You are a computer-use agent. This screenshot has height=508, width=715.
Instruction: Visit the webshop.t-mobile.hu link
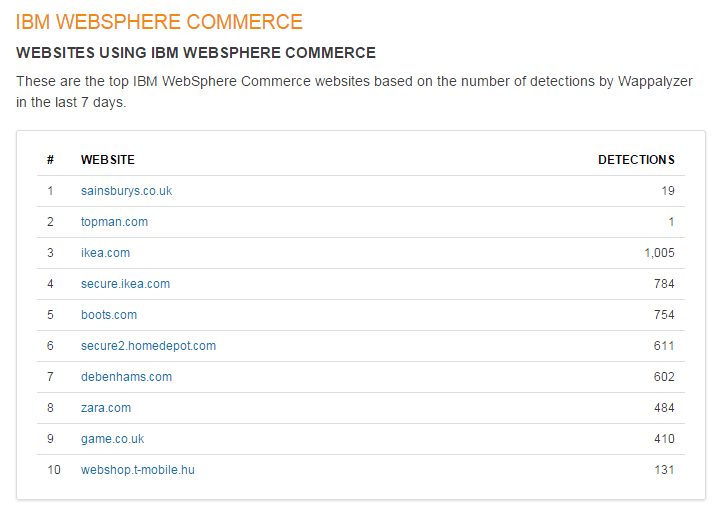click(138, 470)
